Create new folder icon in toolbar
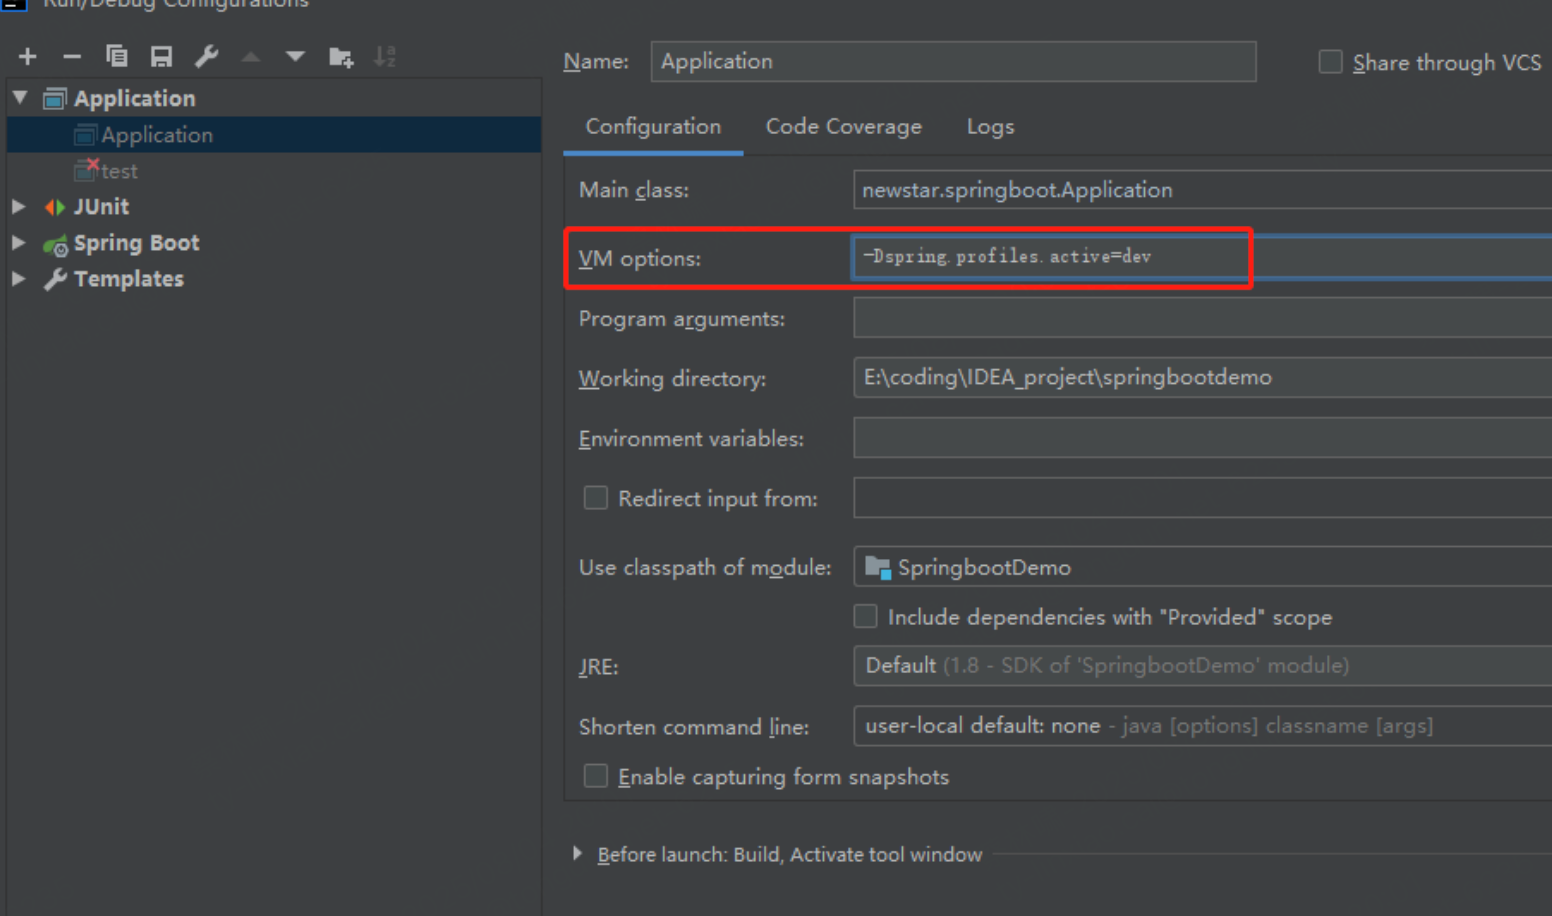 point(341,57)
